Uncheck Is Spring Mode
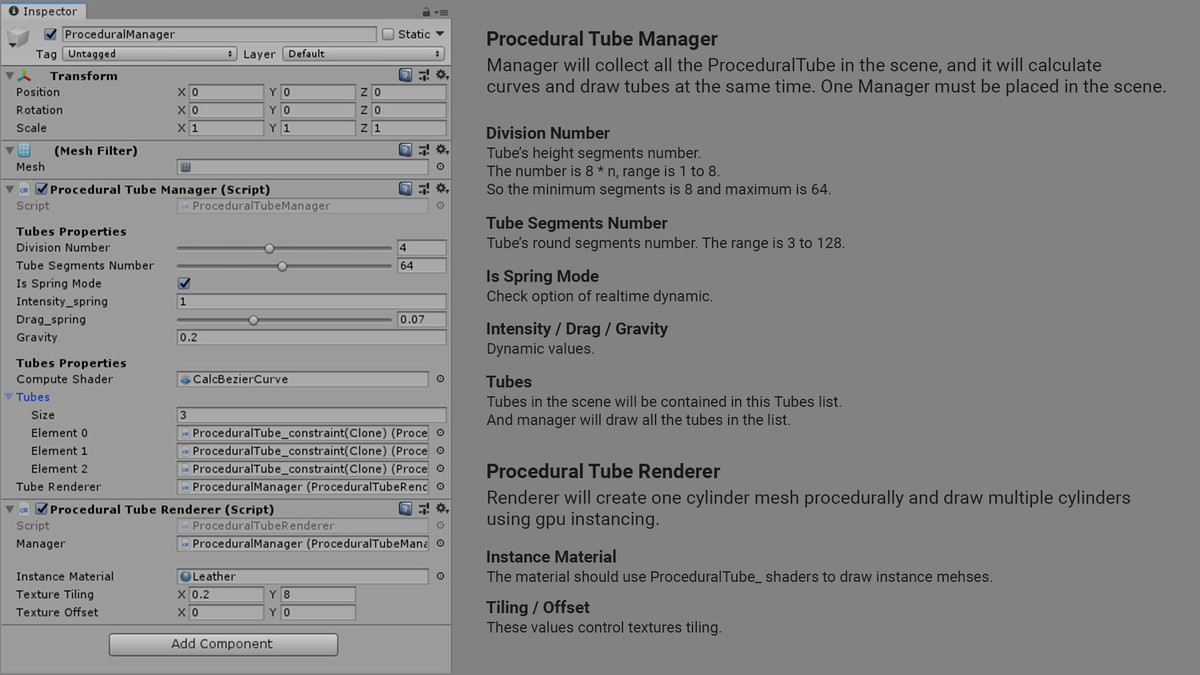Screen dimensions: 1200x675 click(x=183, y=283)
